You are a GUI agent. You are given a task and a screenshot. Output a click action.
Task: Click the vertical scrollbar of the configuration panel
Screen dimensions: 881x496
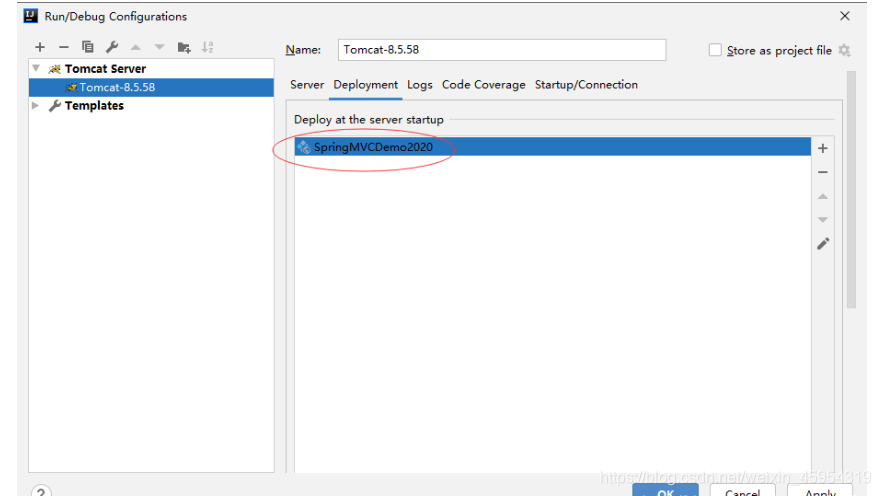(x=851, y=190)
